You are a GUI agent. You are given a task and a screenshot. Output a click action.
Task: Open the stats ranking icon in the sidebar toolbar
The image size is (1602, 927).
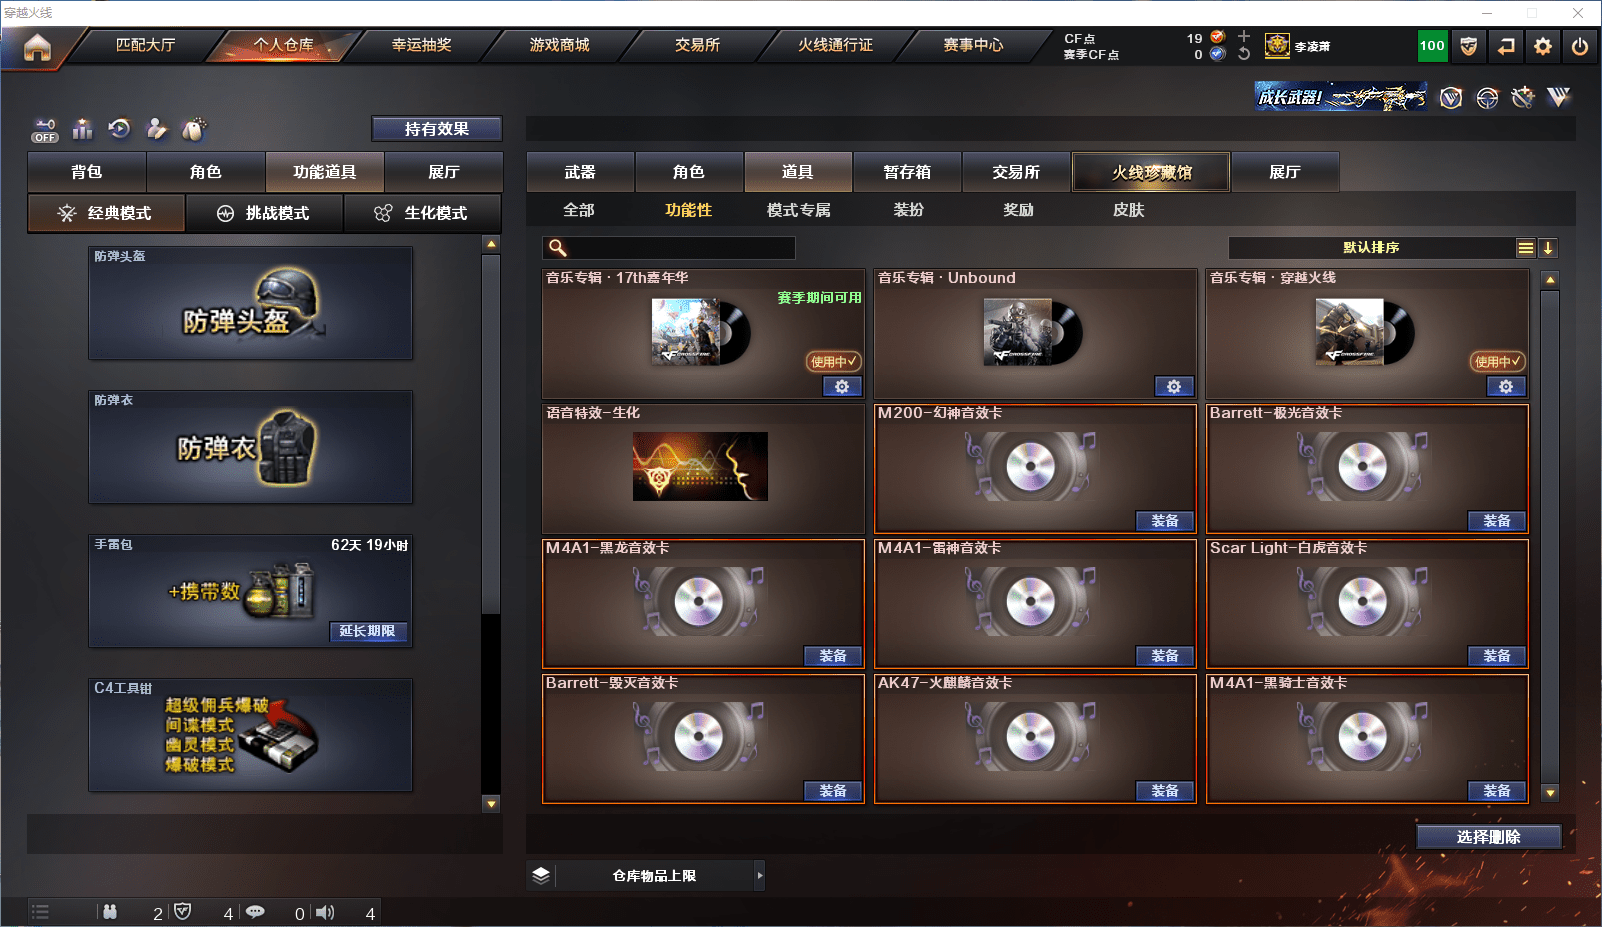click(83, 129)
